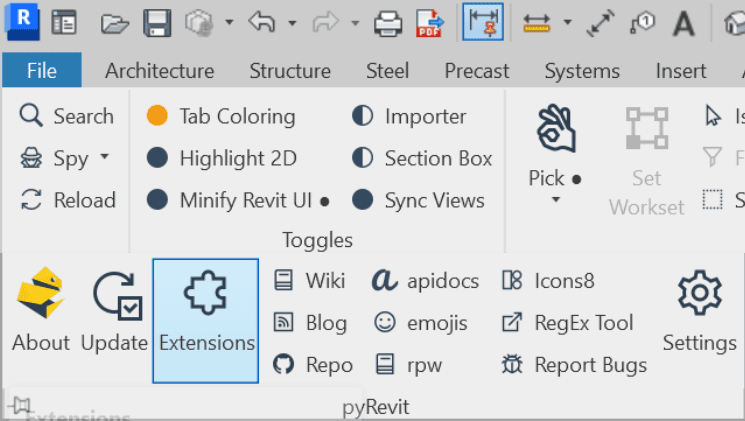Click the Reload button

click(68, 200)
